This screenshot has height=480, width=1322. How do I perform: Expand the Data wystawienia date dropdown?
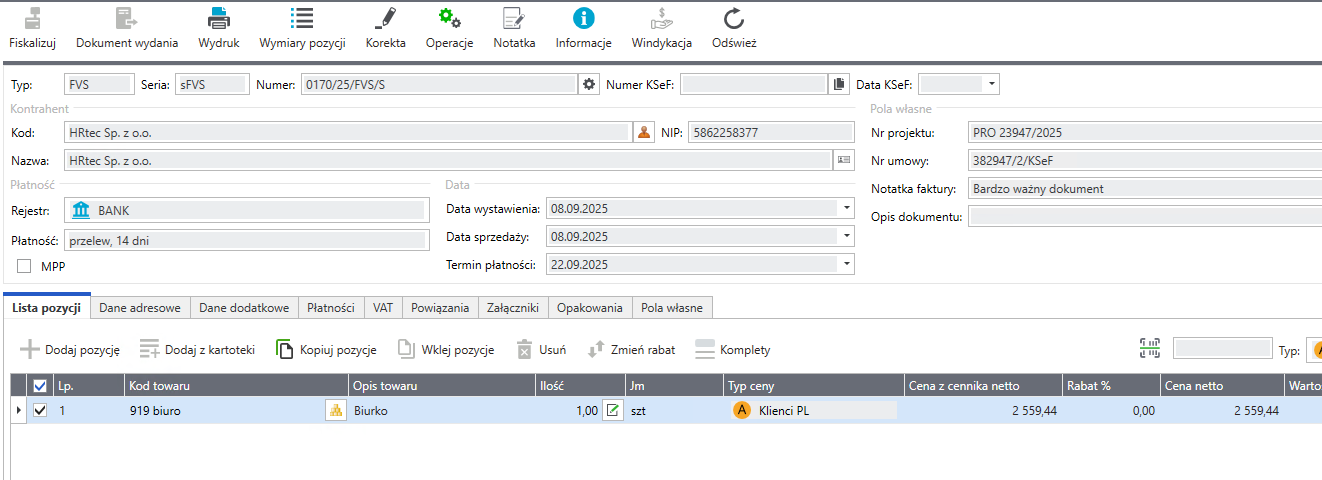(x=847, y=209)
